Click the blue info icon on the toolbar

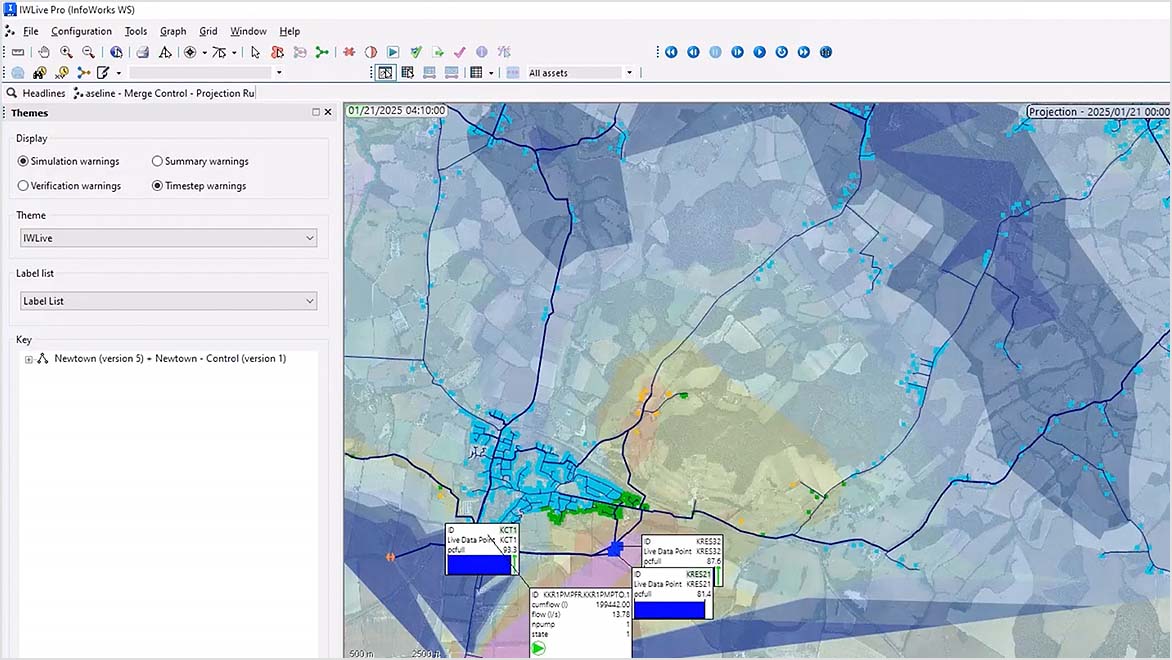pos(116,52)
